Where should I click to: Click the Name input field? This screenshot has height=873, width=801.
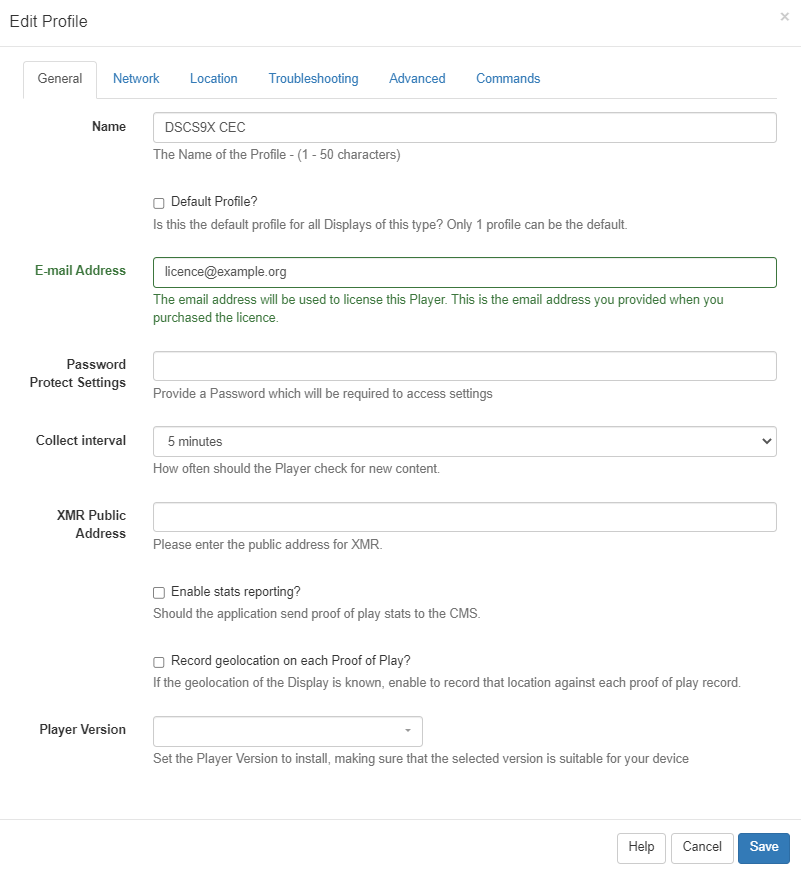point(465,127)
